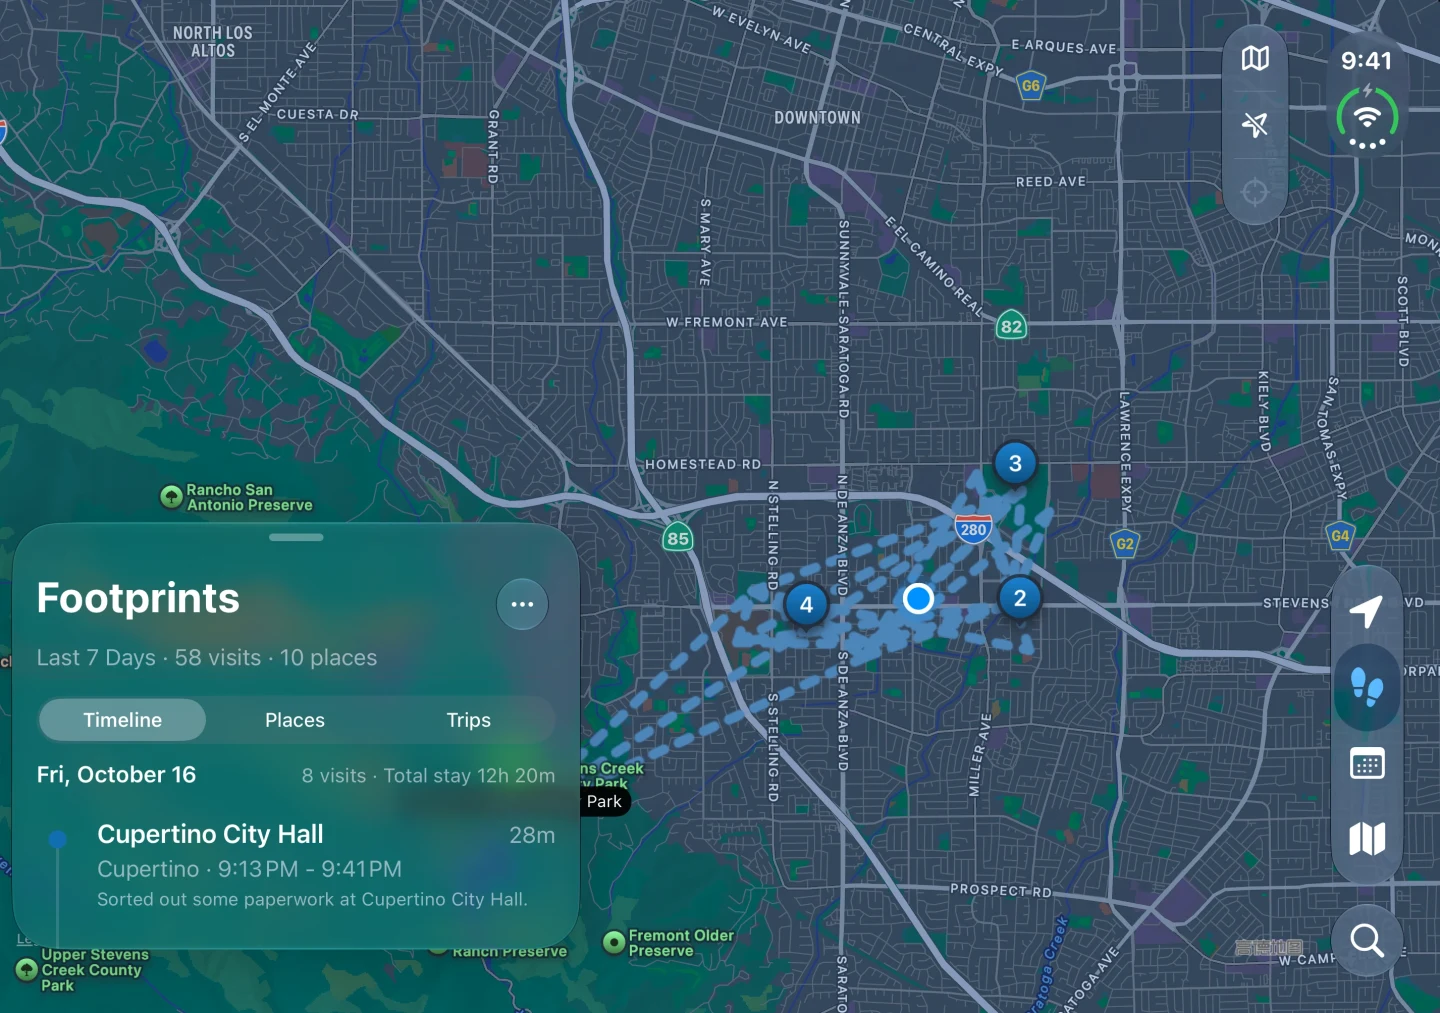Tap the Interstate 280 shield
Screen dimensions: 1440x1013
pyautogui.click(x=973, y=528)
